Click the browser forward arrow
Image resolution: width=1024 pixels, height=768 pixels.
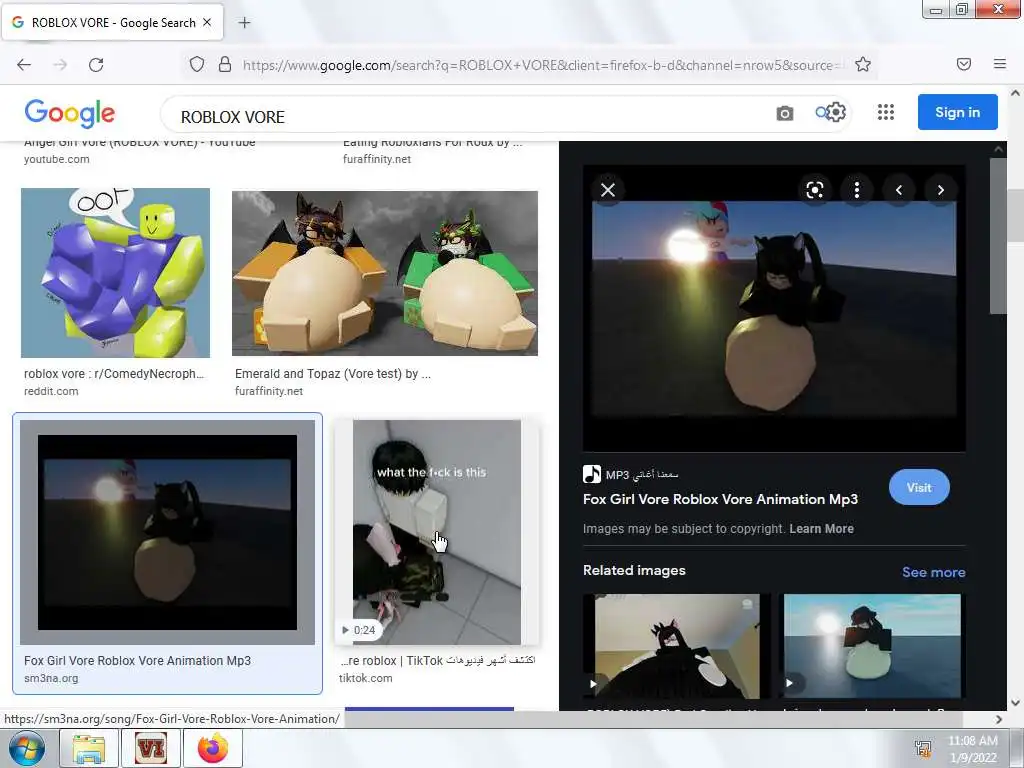point(60,65)
